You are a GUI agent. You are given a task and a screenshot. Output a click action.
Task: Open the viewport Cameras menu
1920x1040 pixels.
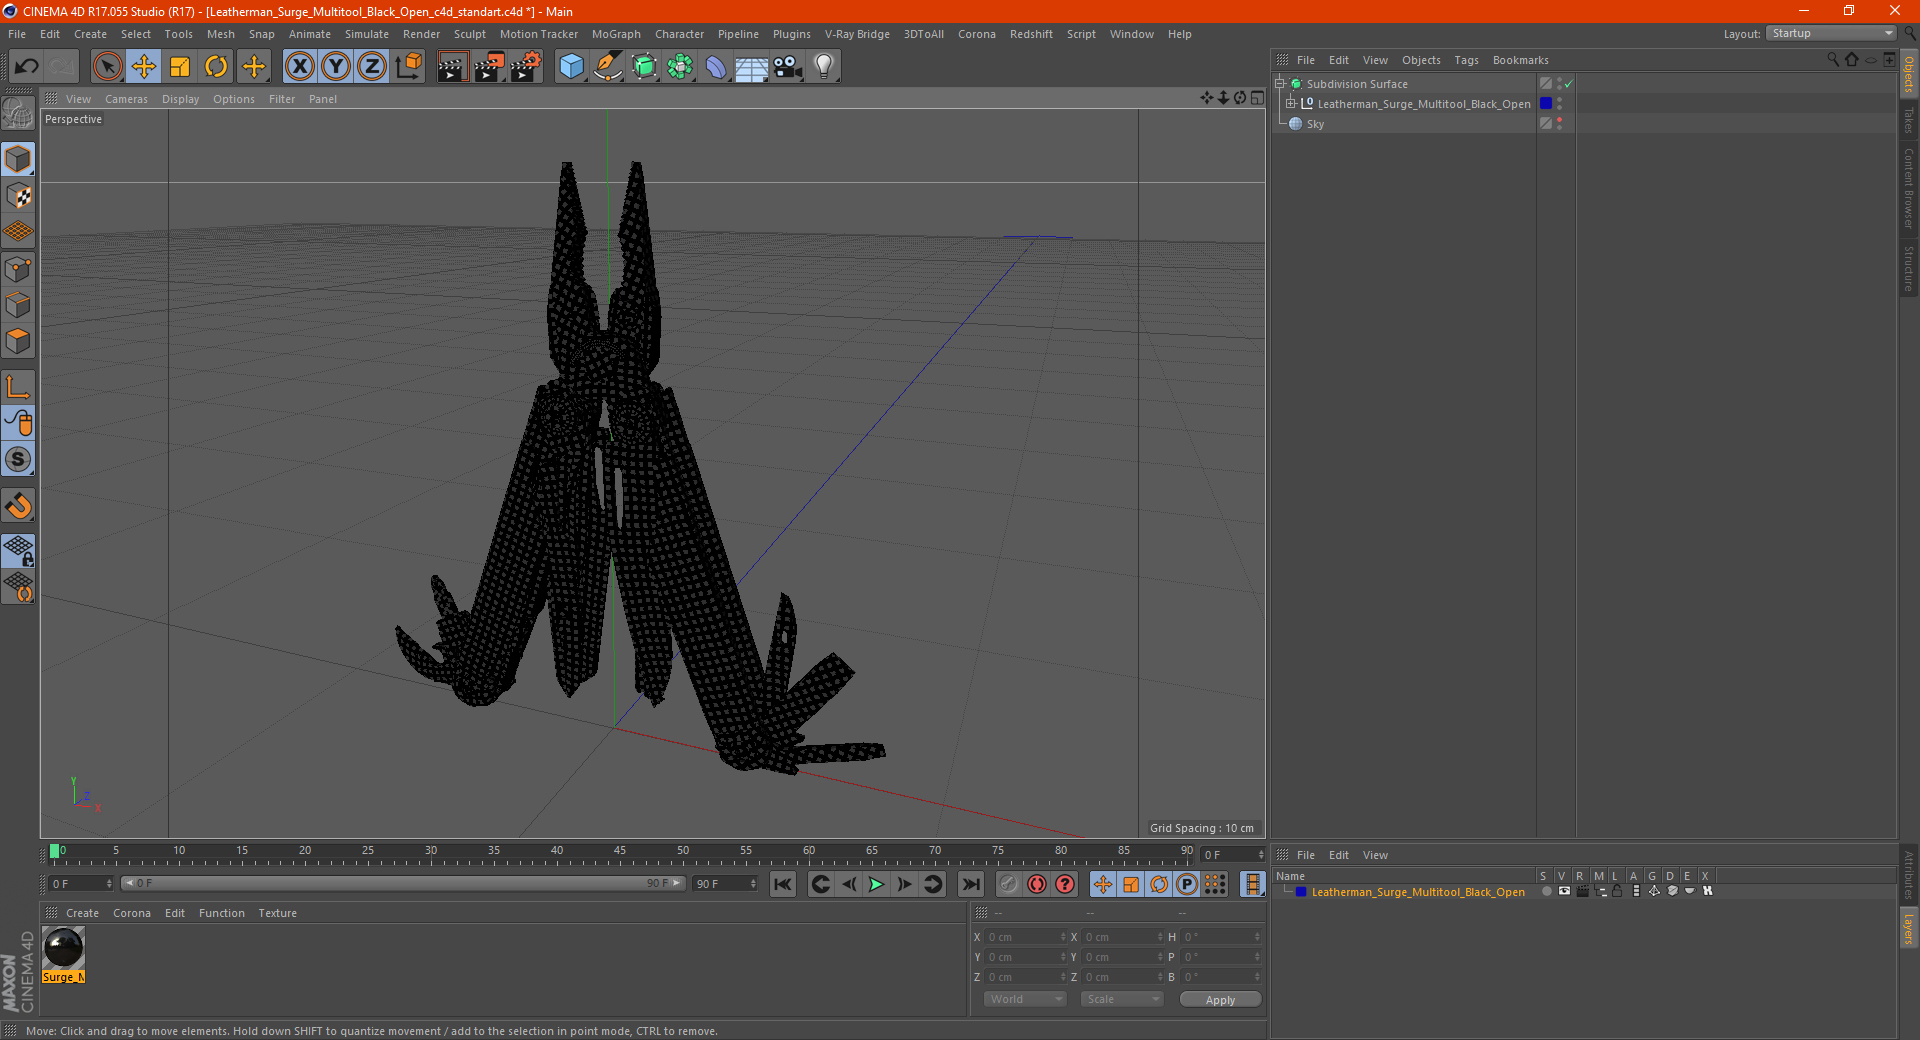pyautogui.click(x=126, y=99)
